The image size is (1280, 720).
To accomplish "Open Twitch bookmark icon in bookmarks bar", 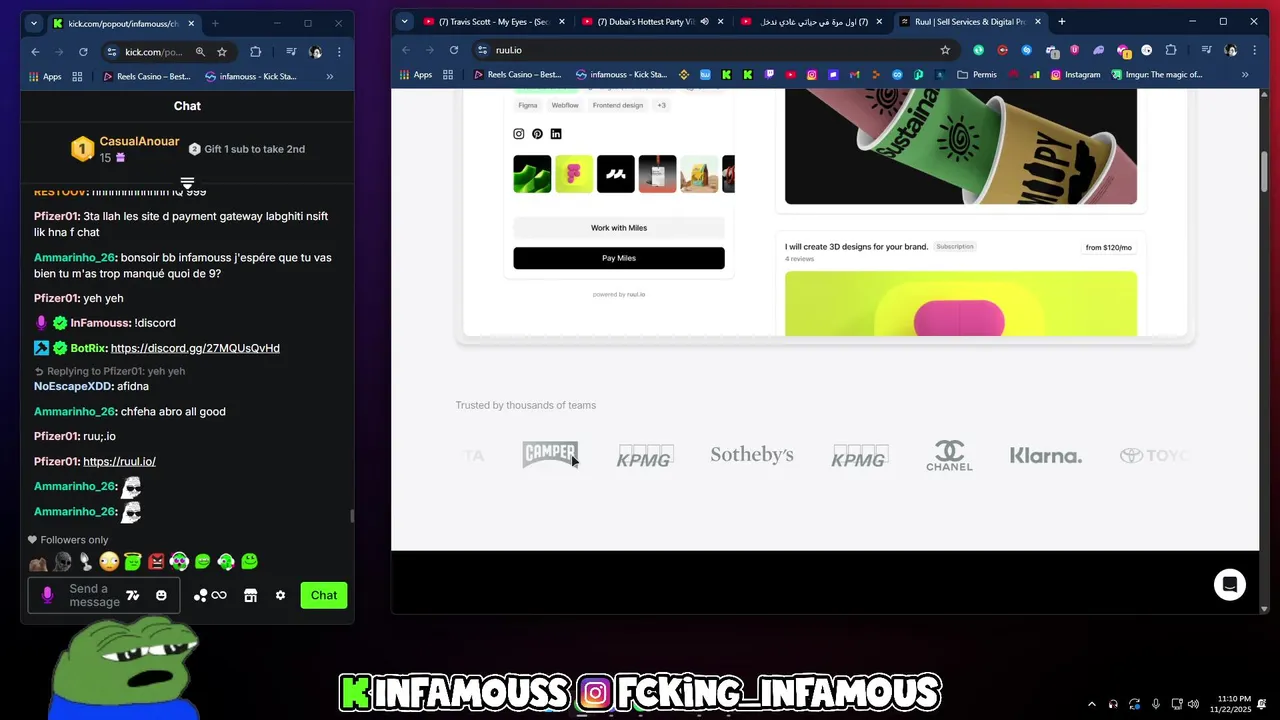I will (x=769, y=74).
